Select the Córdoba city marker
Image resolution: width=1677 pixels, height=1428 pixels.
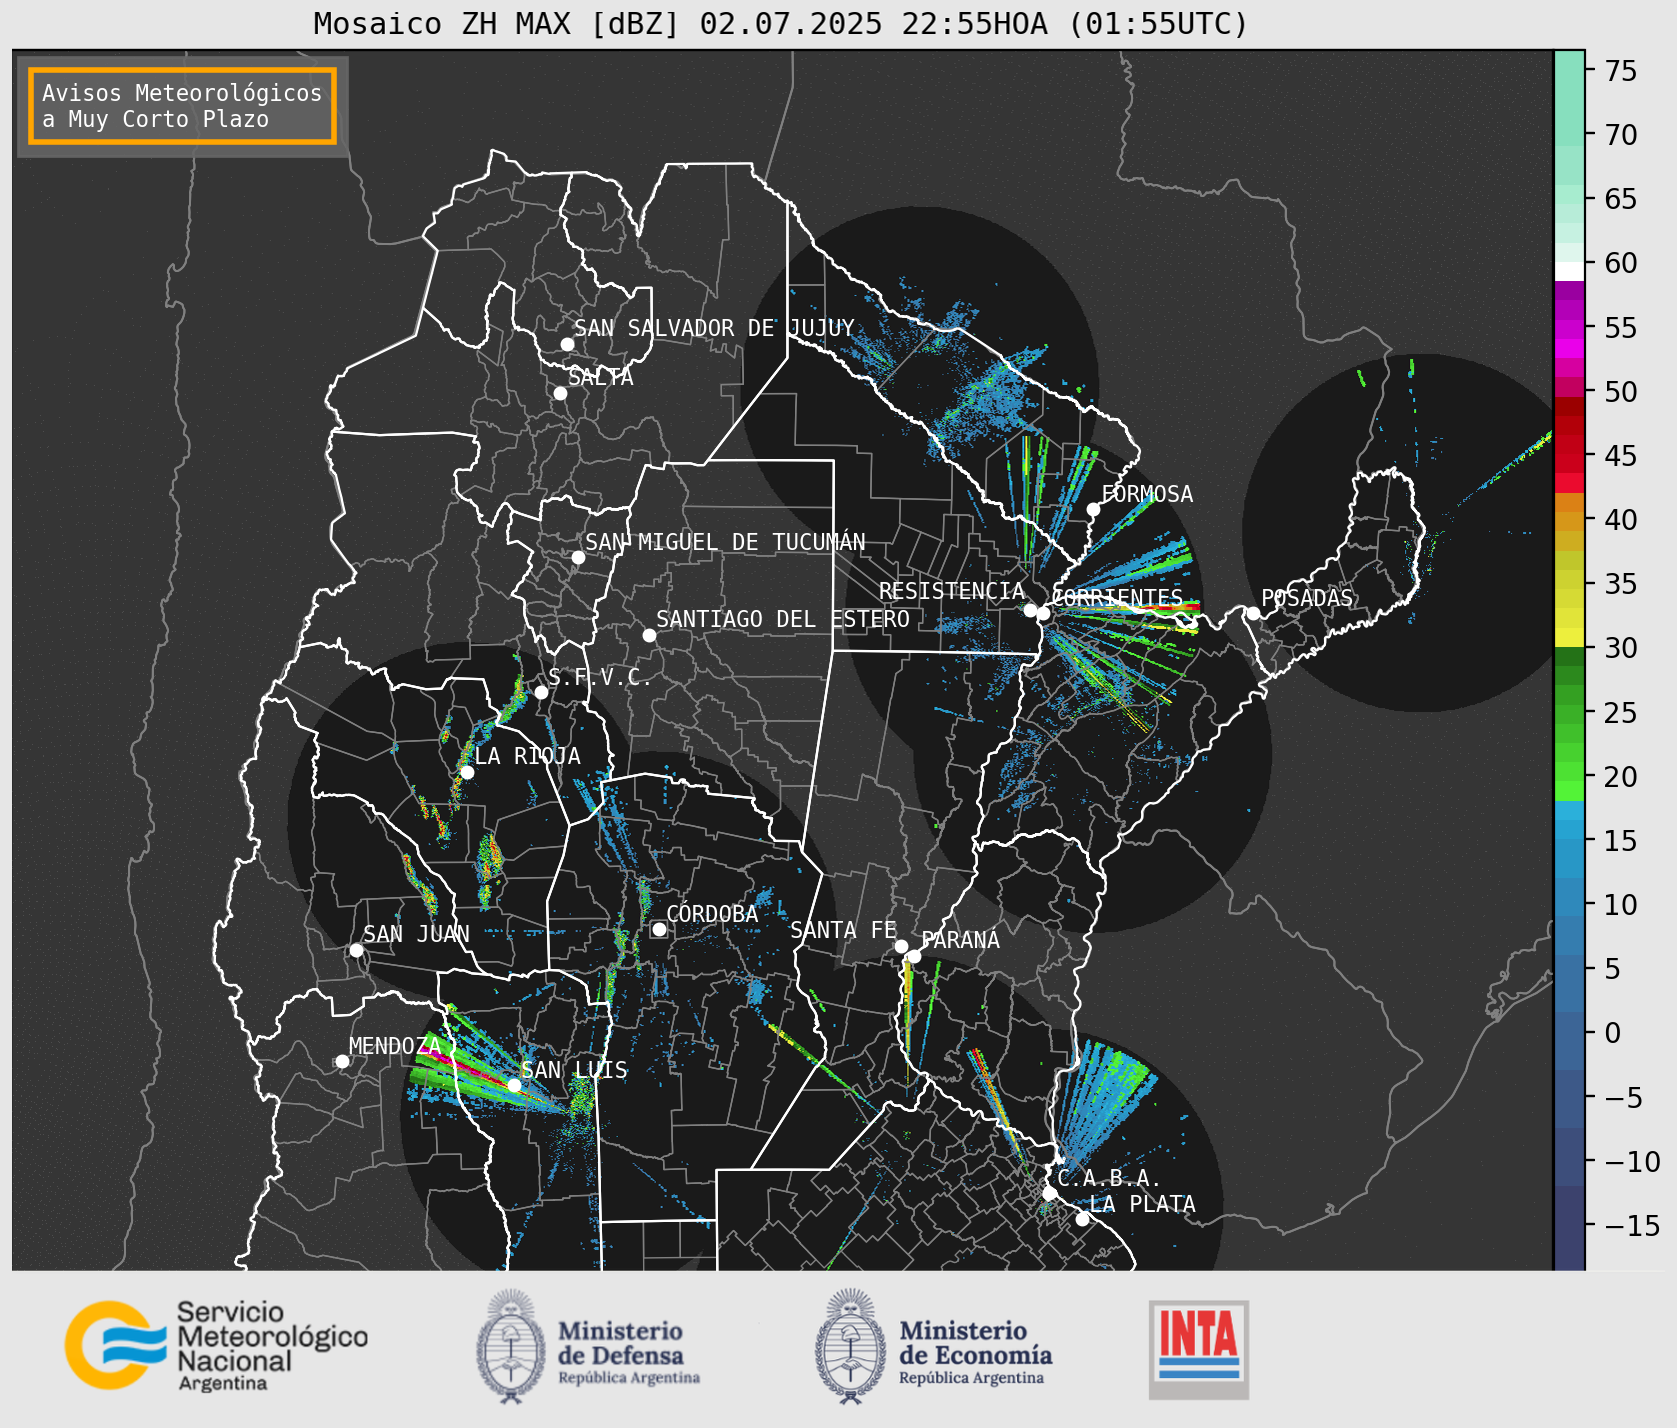659,929
